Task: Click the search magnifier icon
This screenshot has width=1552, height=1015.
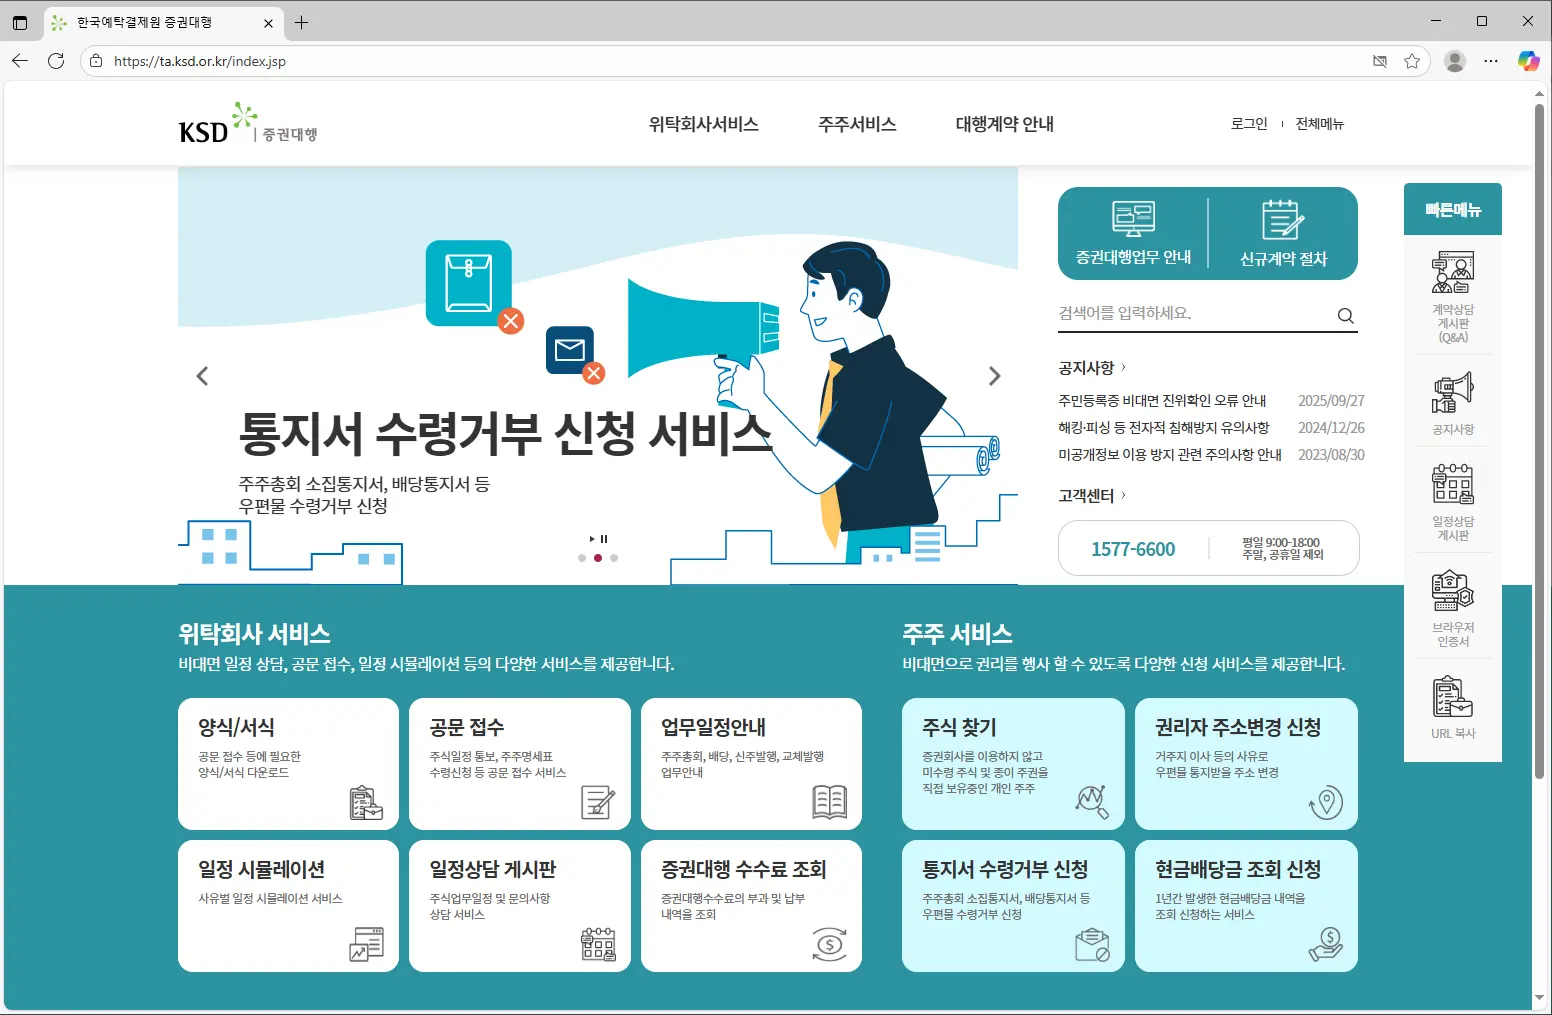Action: click(1345, 316)
